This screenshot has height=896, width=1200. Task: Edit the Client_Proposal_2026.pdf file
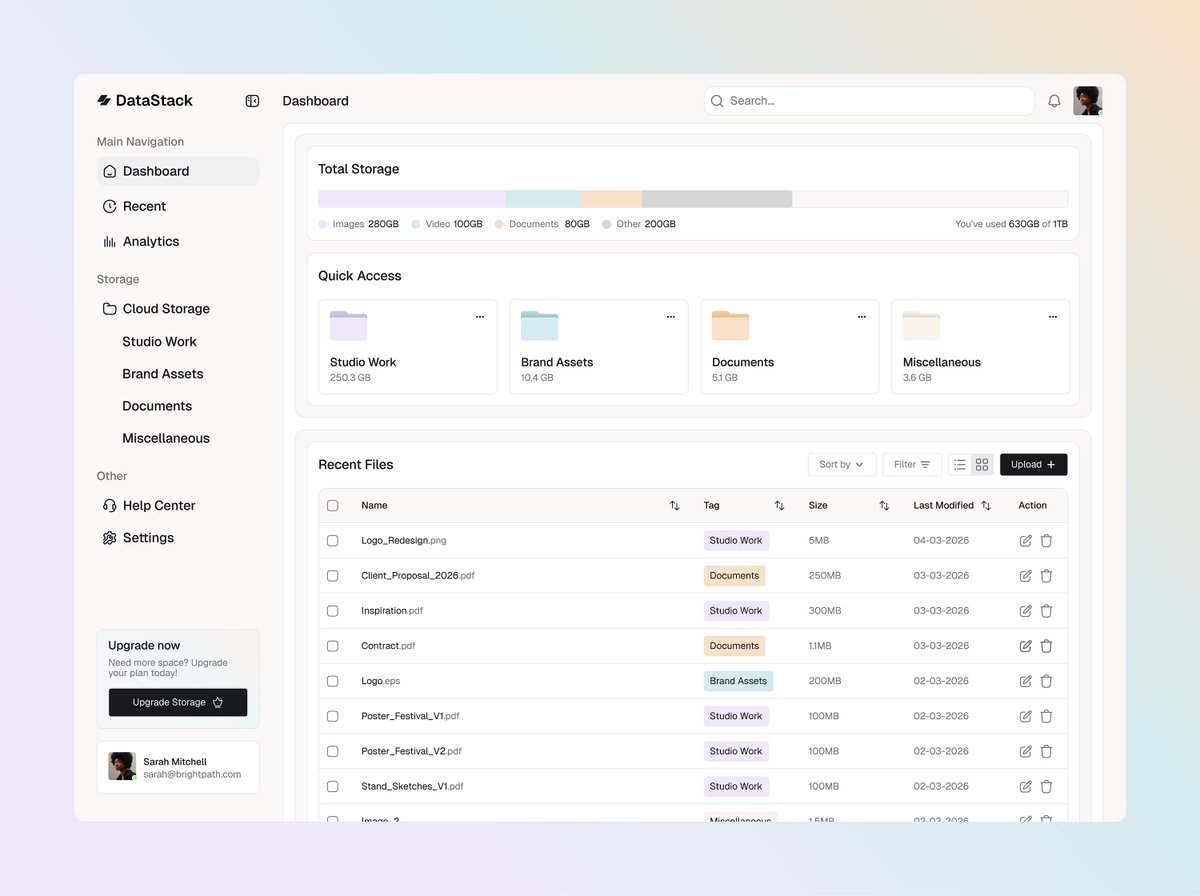(1025, 576)
